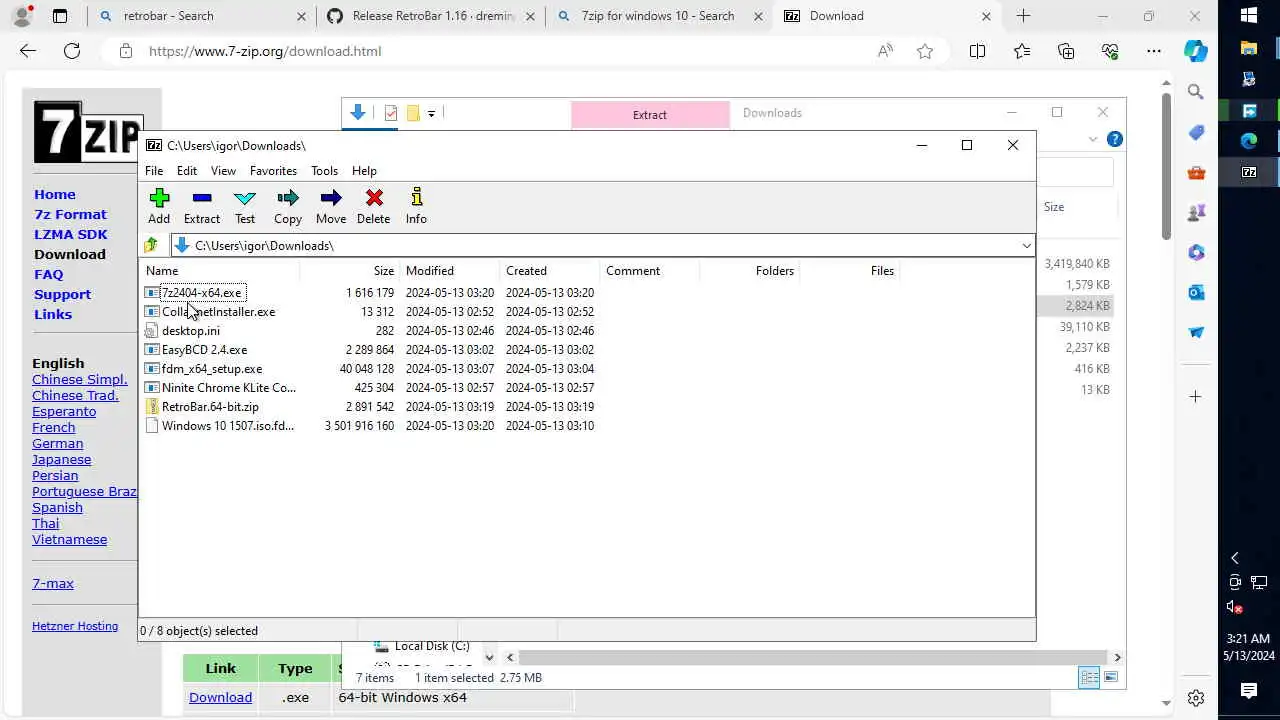Open the Tools briefcase icon in the Edge sidebar
The image size is (1280, 720).
(x=1196, y=172)
